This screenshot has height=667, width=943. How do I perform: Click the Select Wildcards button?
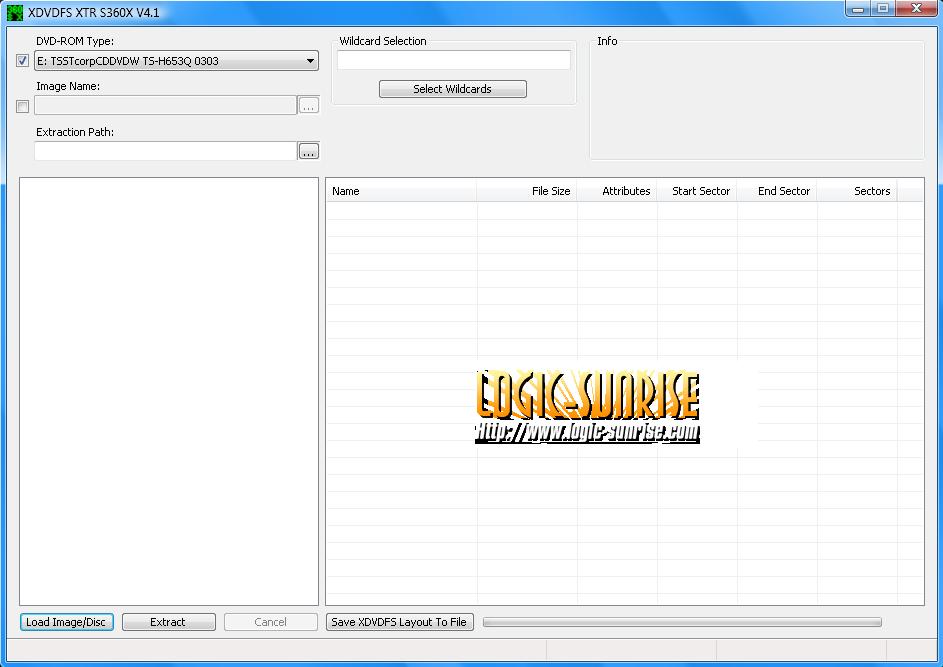point(453,89)
